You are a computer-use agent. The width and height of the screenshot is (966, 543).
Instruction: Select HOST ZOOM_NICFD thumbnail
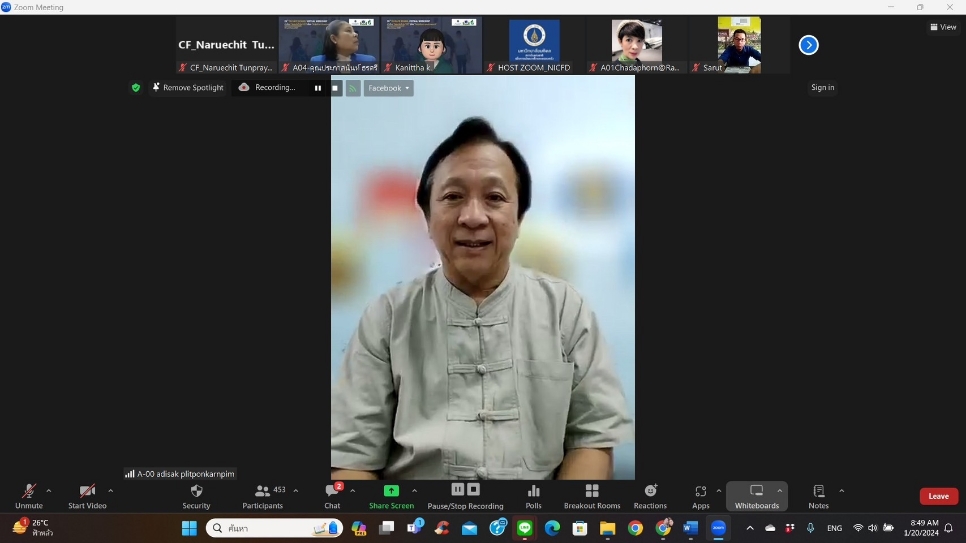click(534, 45)
